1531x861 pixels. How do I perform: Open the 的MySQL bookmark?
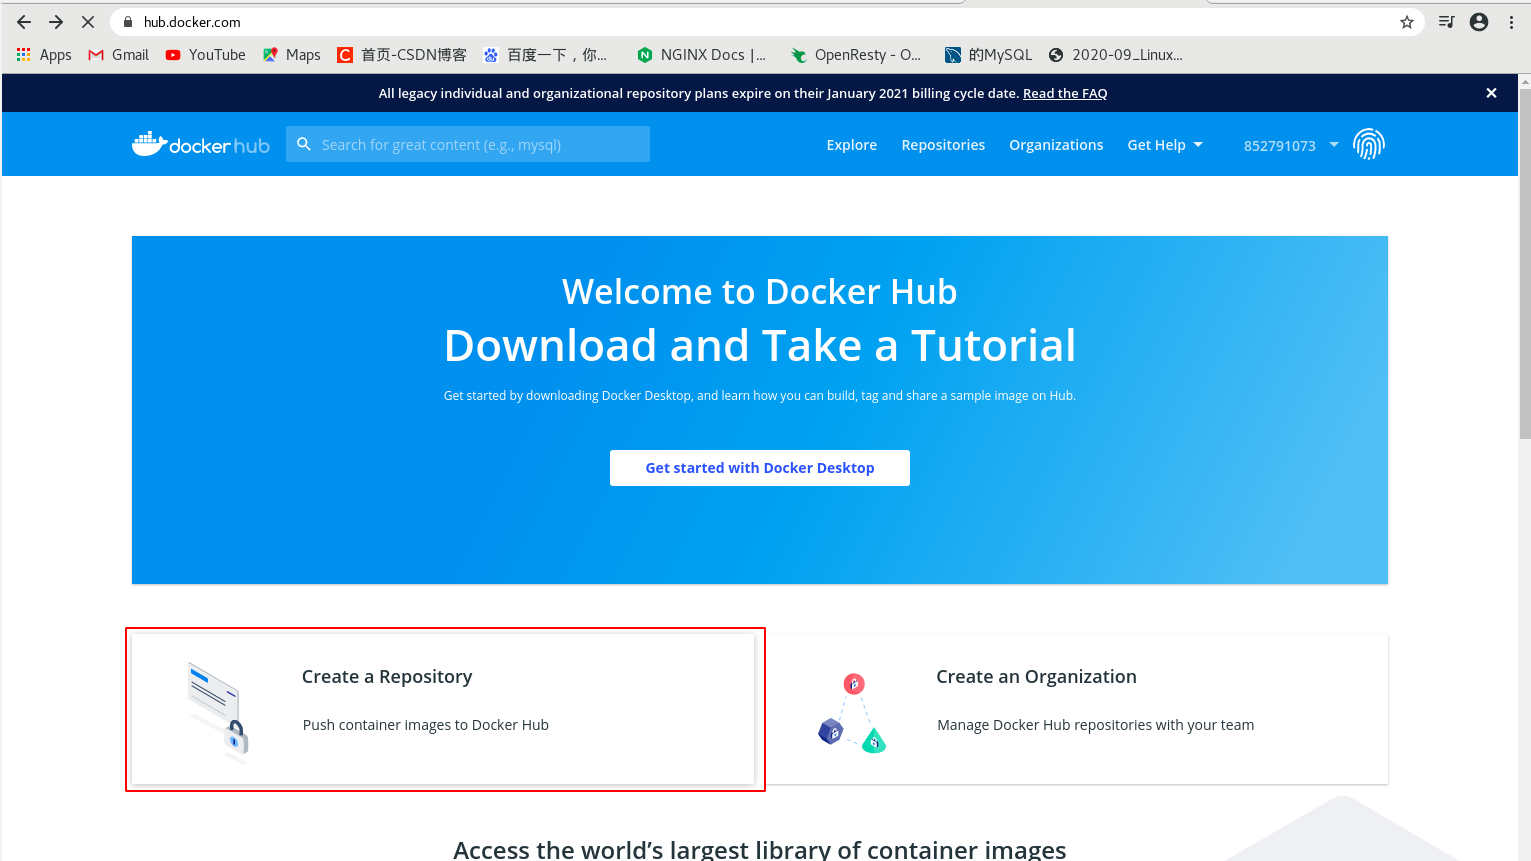[988, 55]
